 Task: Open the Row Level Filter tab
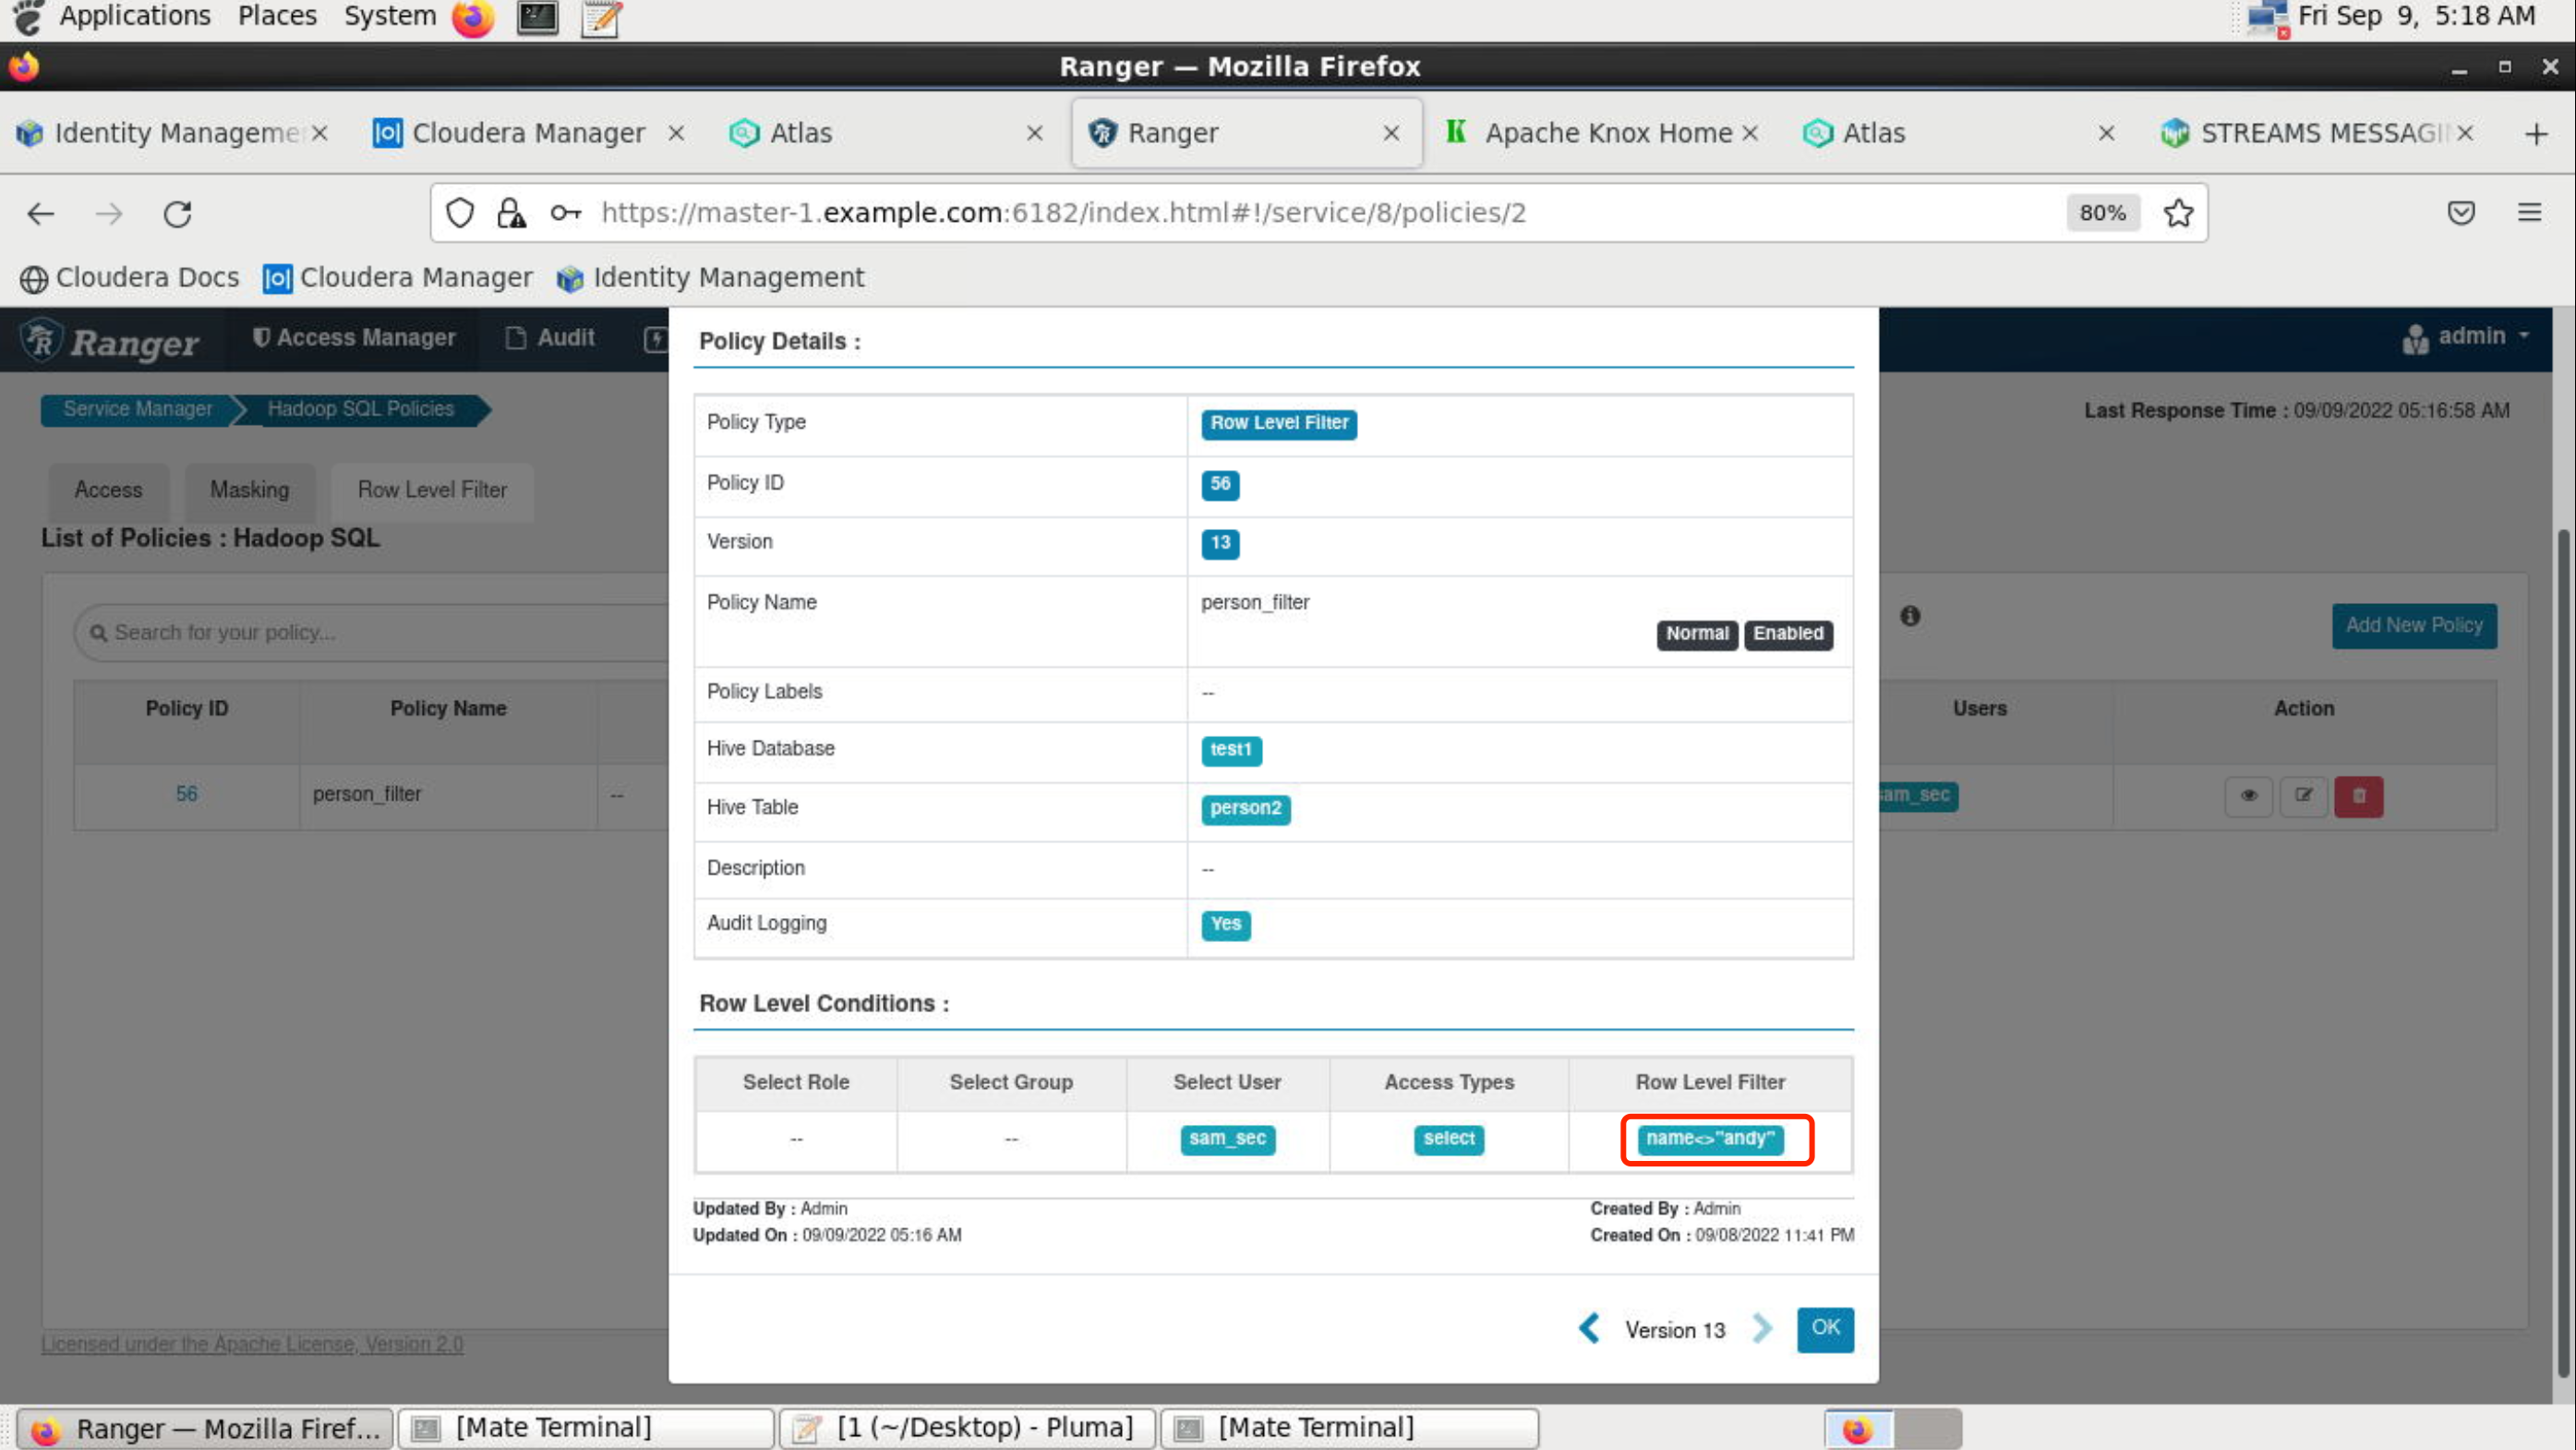[432, 489]
